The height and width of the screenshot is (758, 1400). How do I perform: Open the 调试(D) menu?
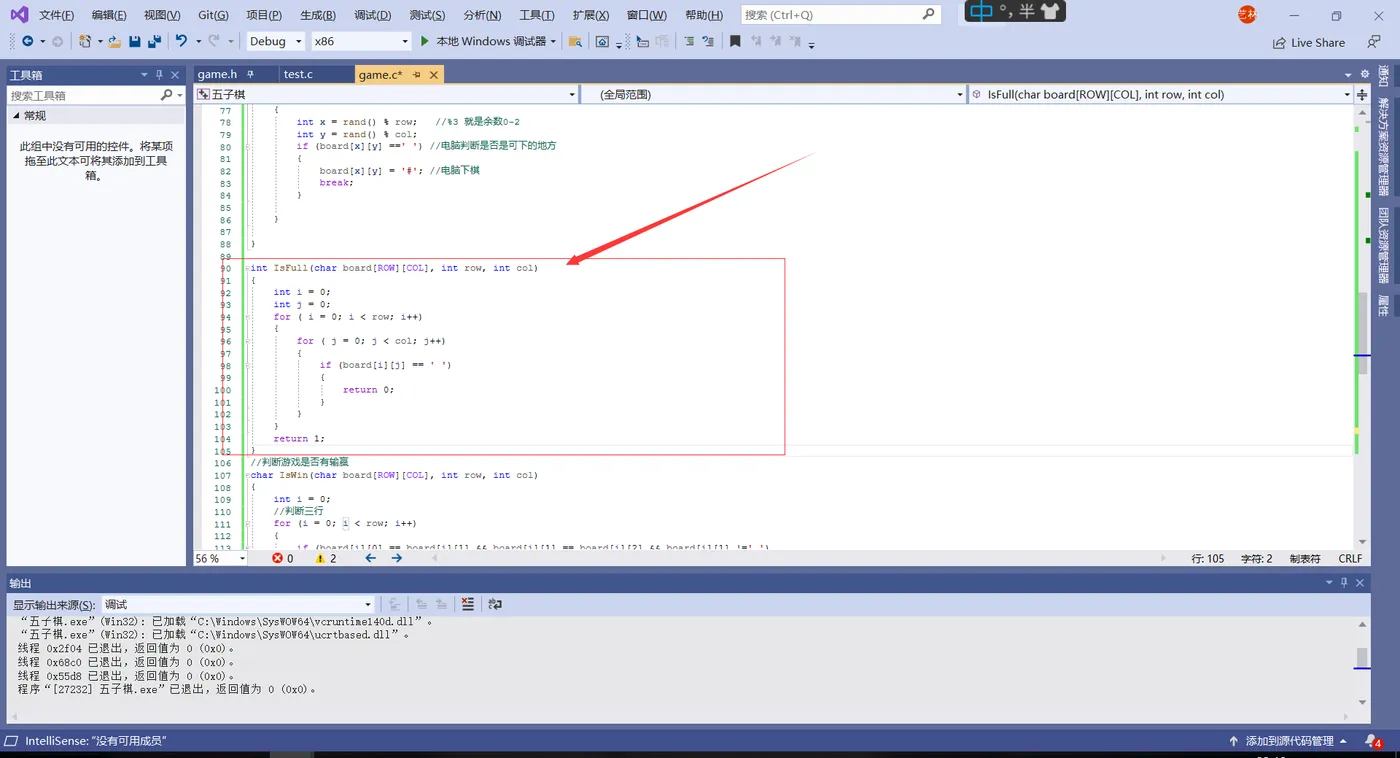373,15
